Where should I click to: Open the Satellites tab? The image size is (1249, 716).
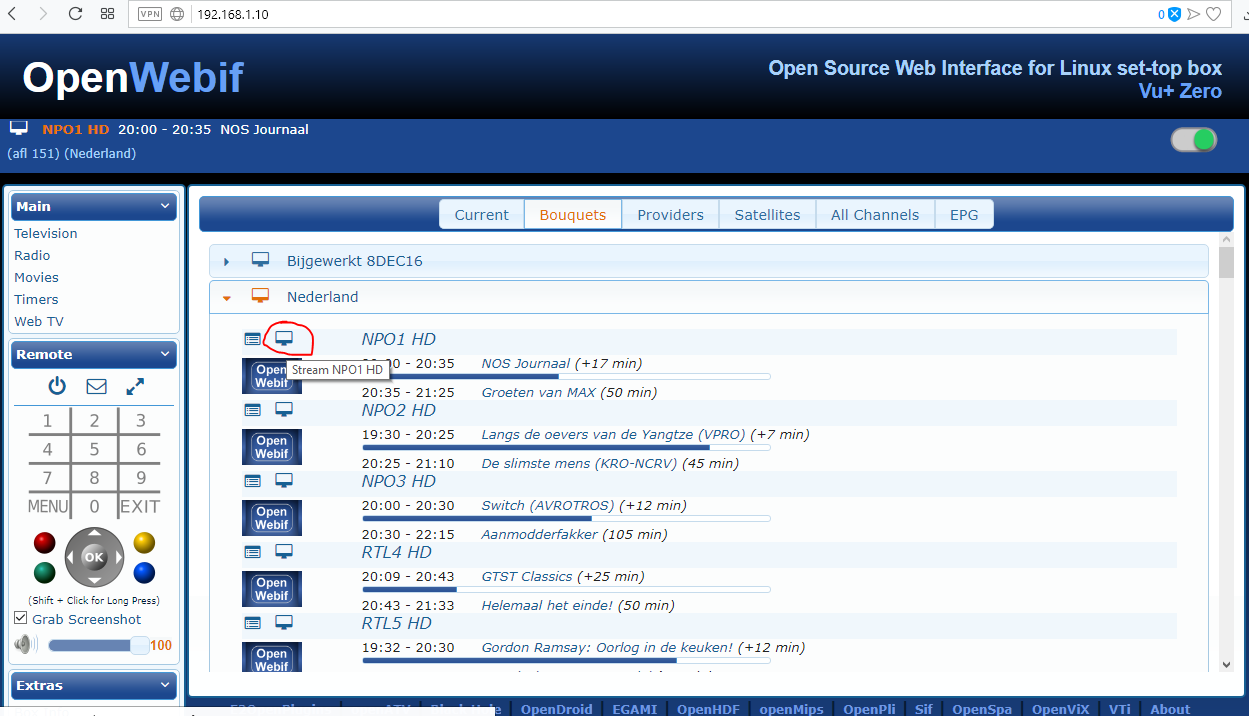pyautogui.click(x=767, y=214)
